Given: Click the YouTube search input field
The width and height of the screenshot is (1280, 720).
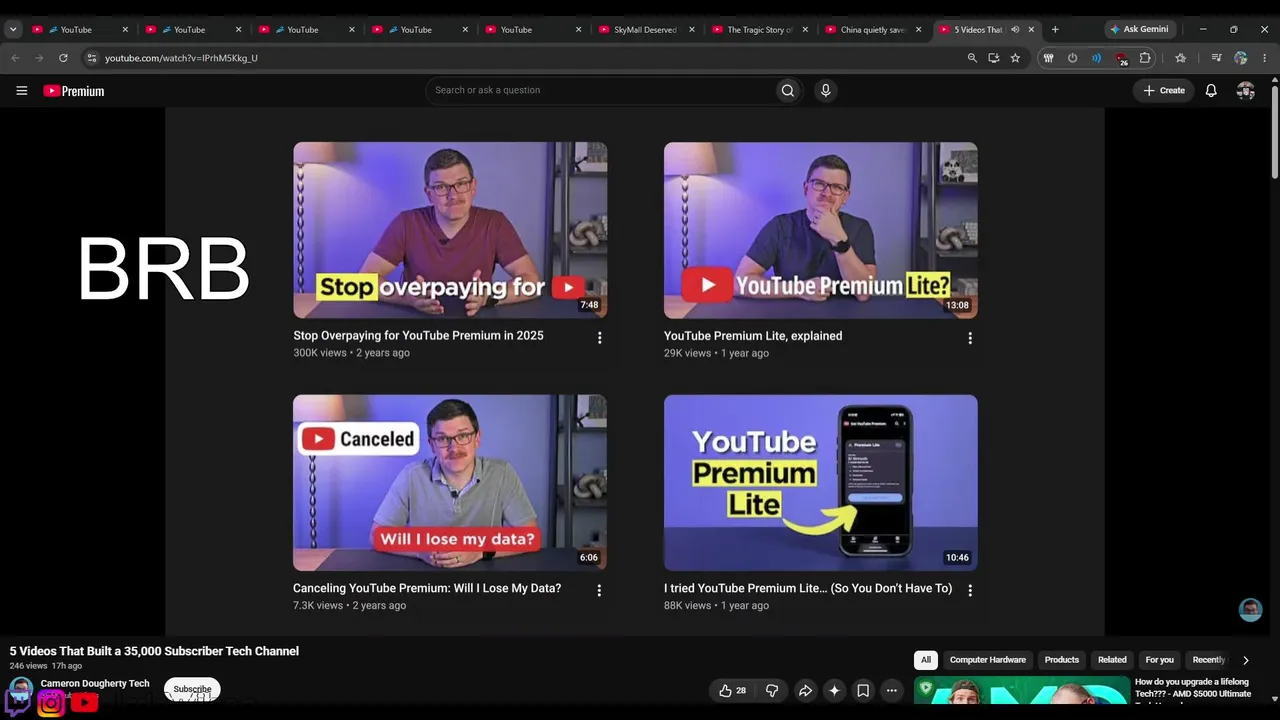Looking at the screenshot, I should pos(600,91).
